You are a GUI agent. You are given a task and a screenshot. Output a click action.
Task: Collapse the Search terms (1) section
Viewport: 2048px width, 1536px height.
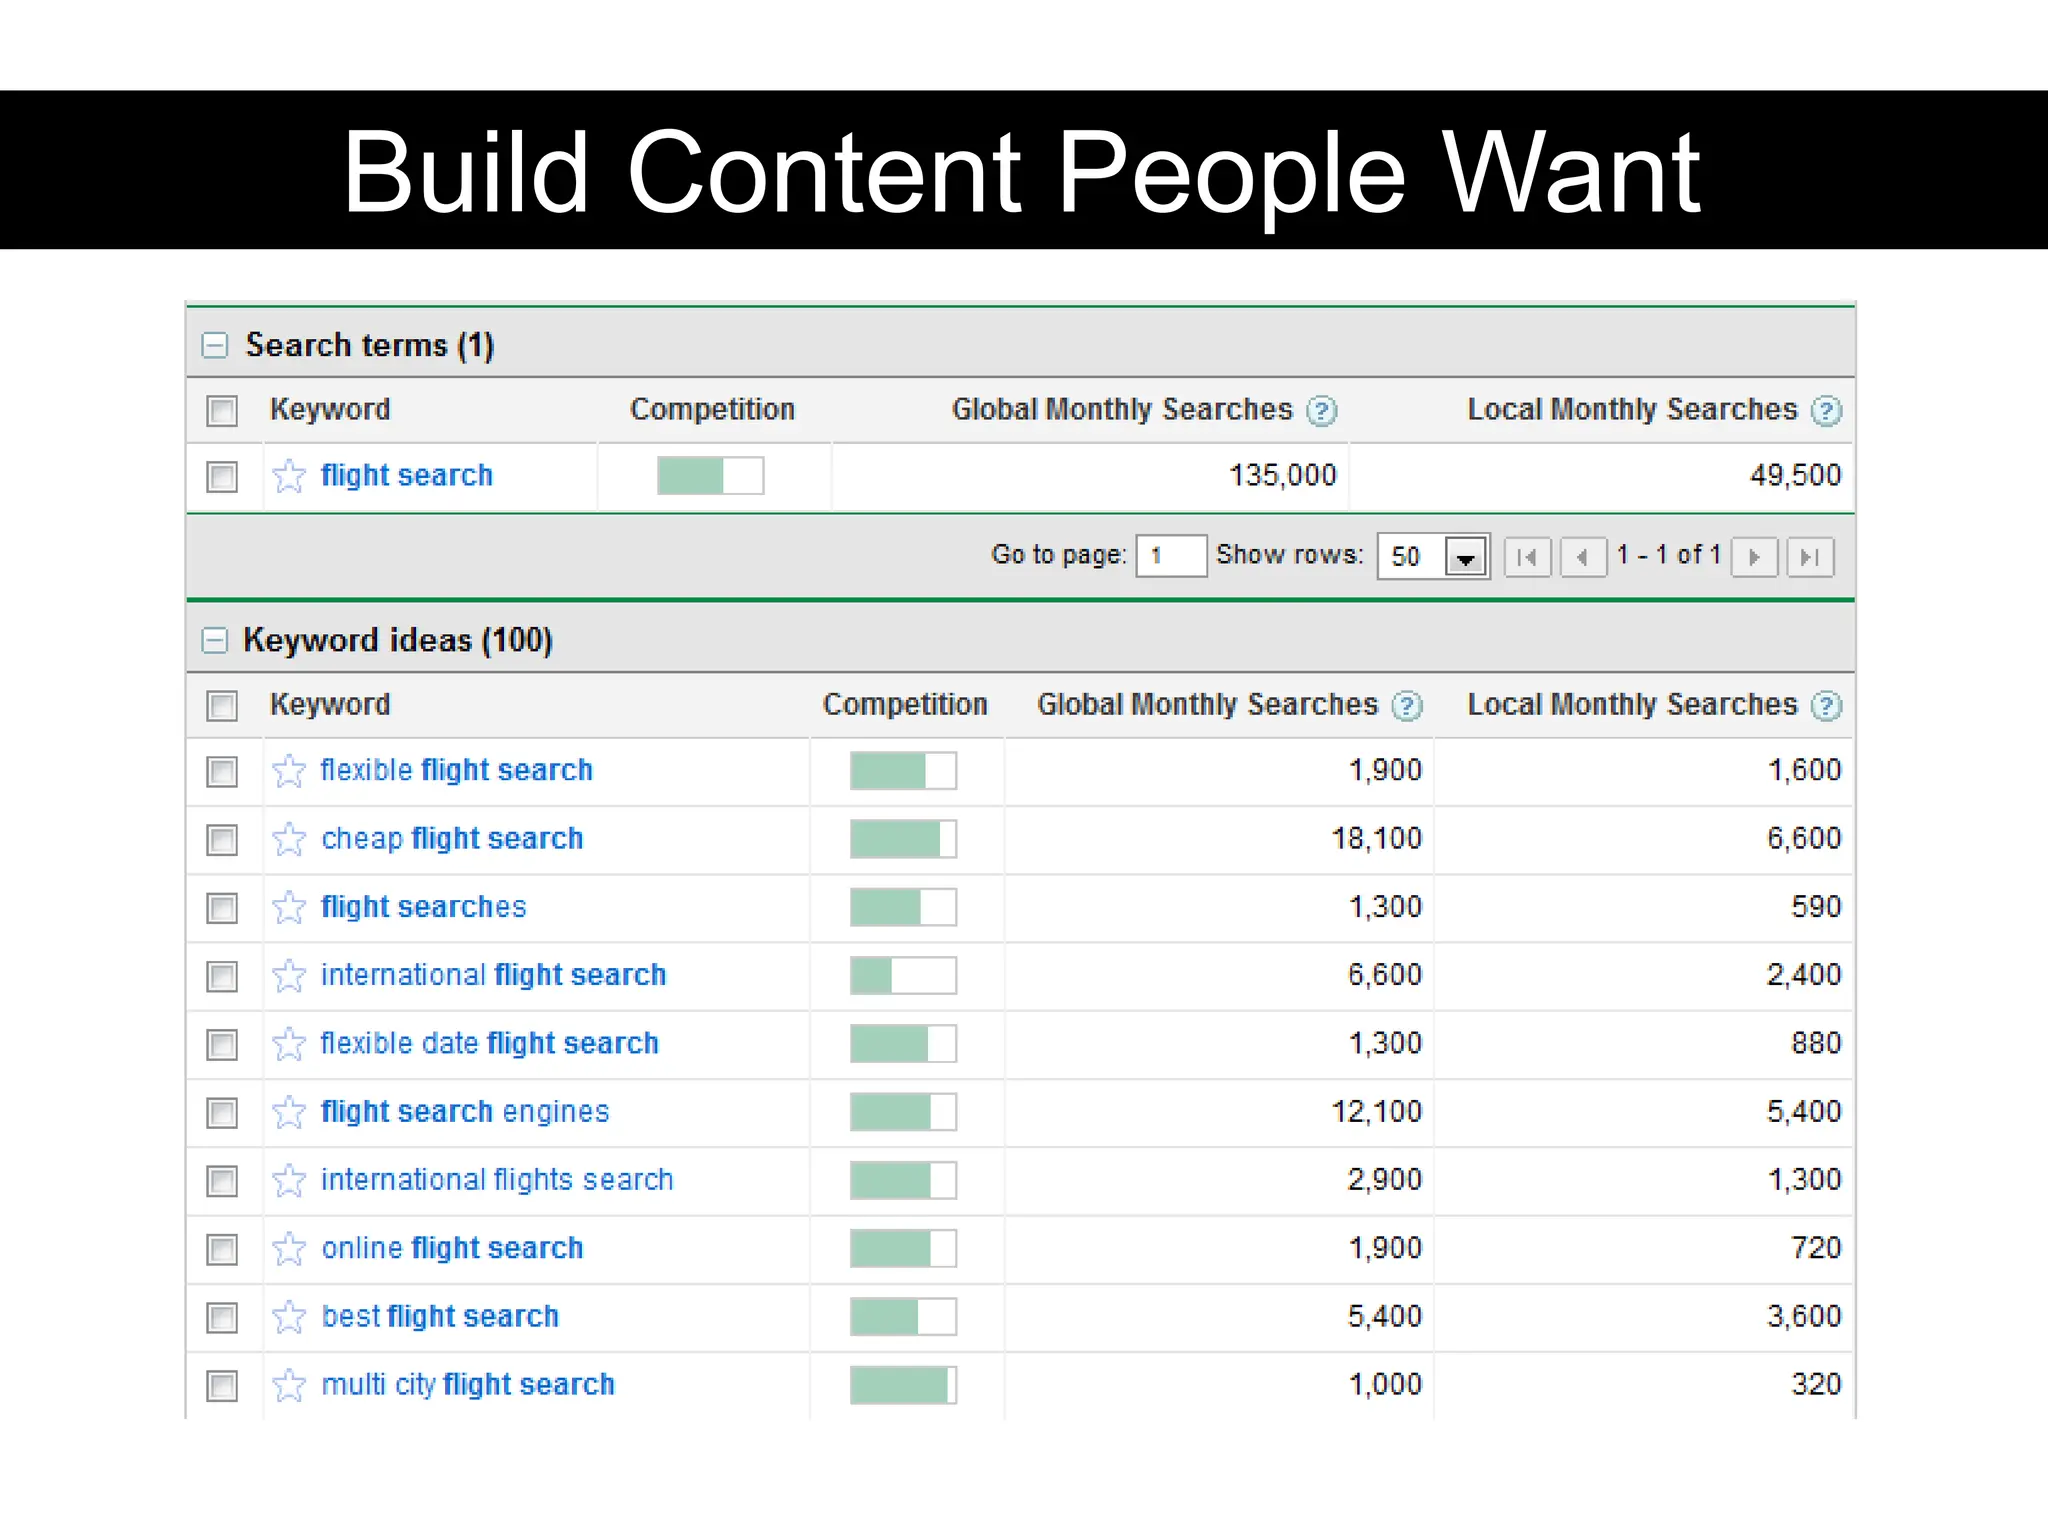coord(215,345)
